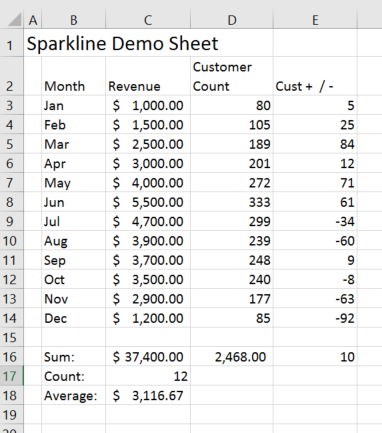
Task: Select the Cust +/- cell showing -60
Action: pos(315,241)
